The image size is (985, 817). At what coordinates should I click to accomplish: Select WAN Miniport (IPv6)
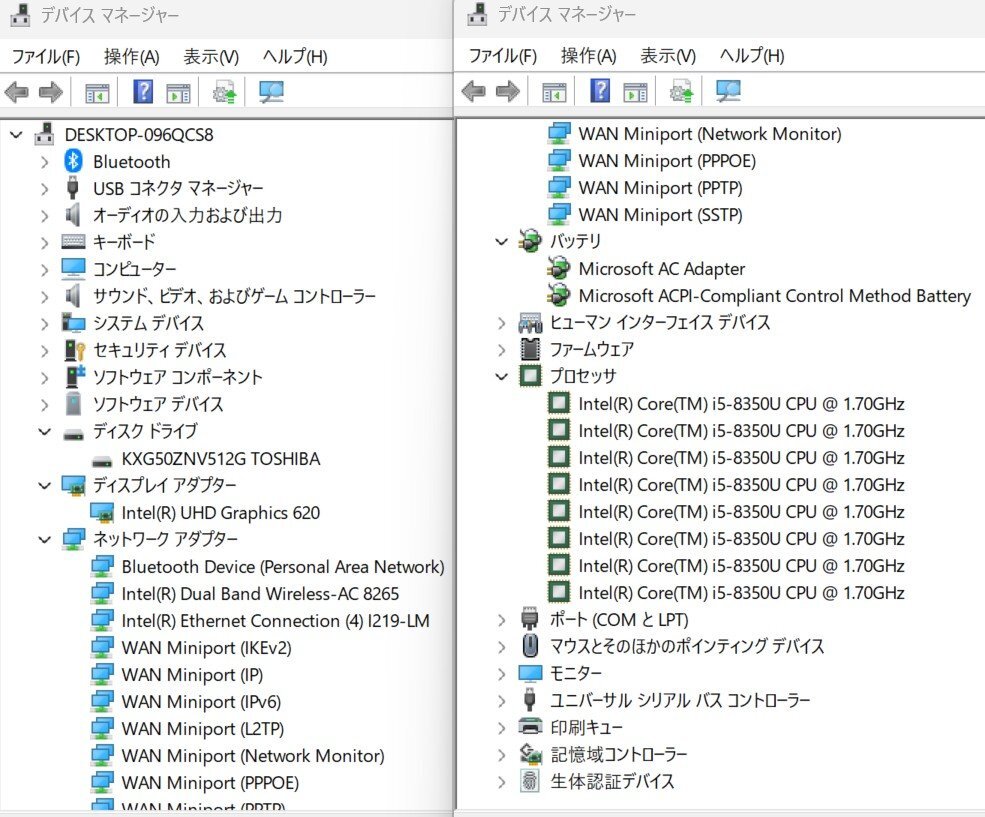pyautogui.click(x=201, y=702)
